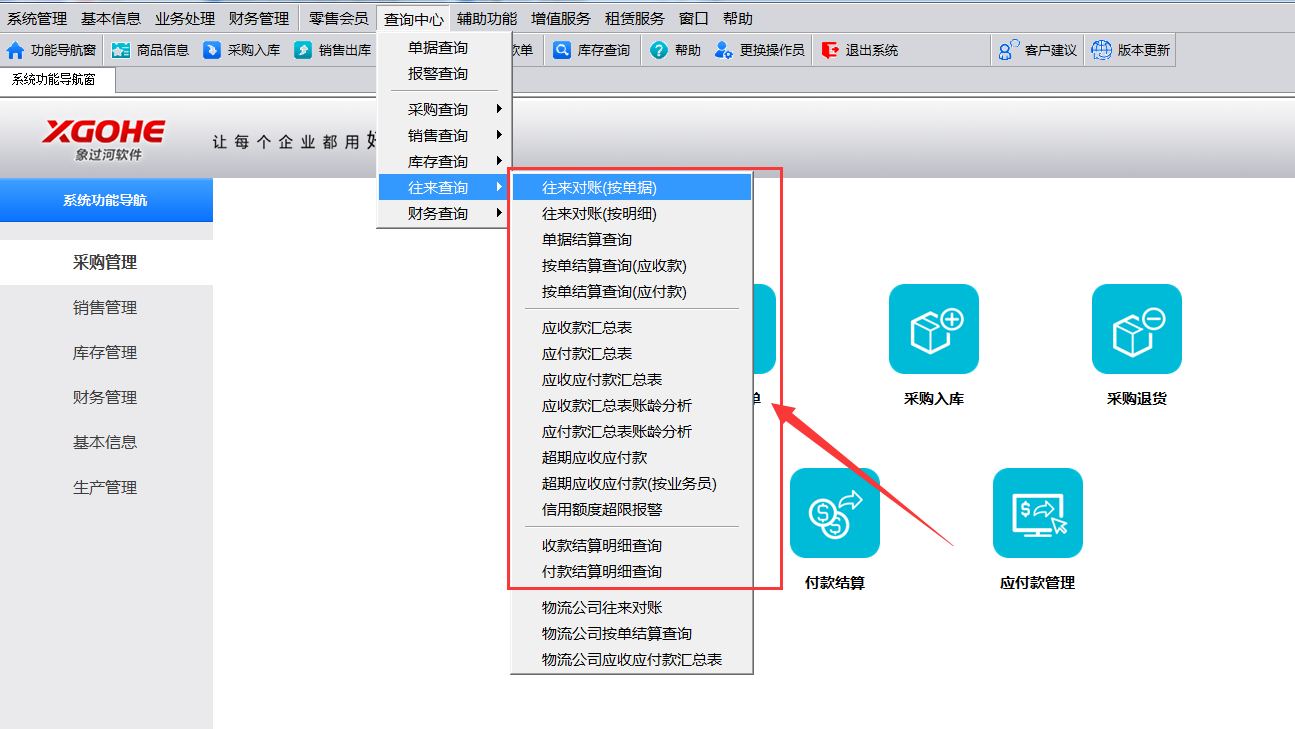The image size is (1295, 729).
Task: Click the 版本更新 globe icon
Action: pyautogui.click(x=1101, y=50)
